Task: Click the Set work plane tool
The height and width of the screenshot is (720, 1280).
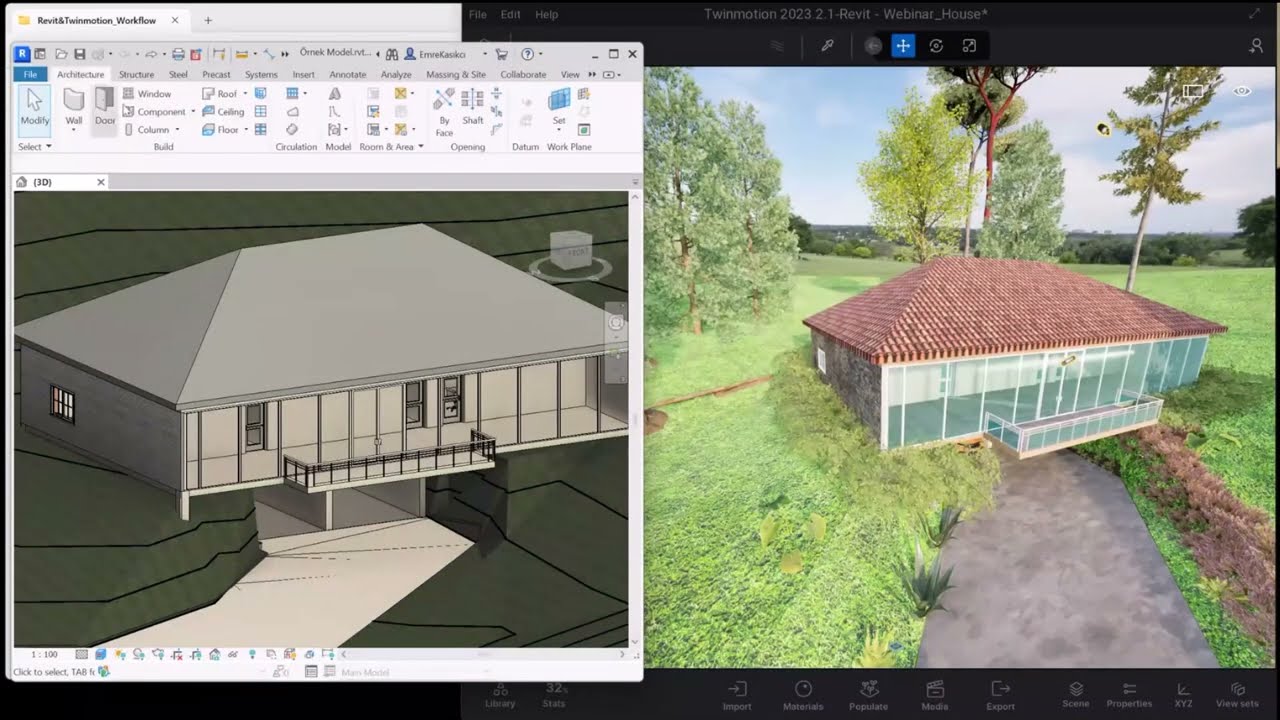Action: (559, 106)
